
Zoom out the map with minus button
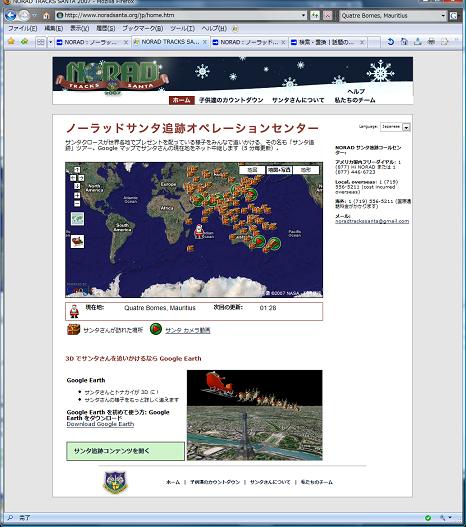click(77, 203)
